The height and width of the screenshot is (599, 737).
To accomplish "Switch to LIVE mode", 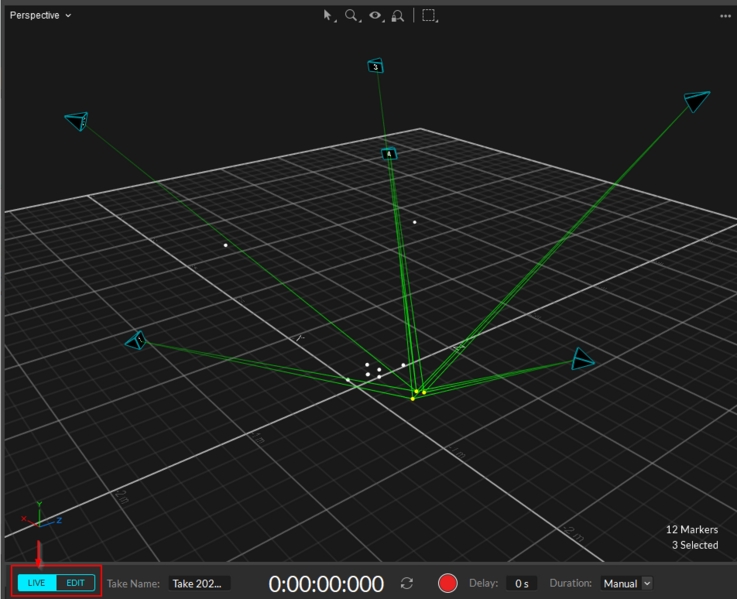I will (x=37, y=583).
